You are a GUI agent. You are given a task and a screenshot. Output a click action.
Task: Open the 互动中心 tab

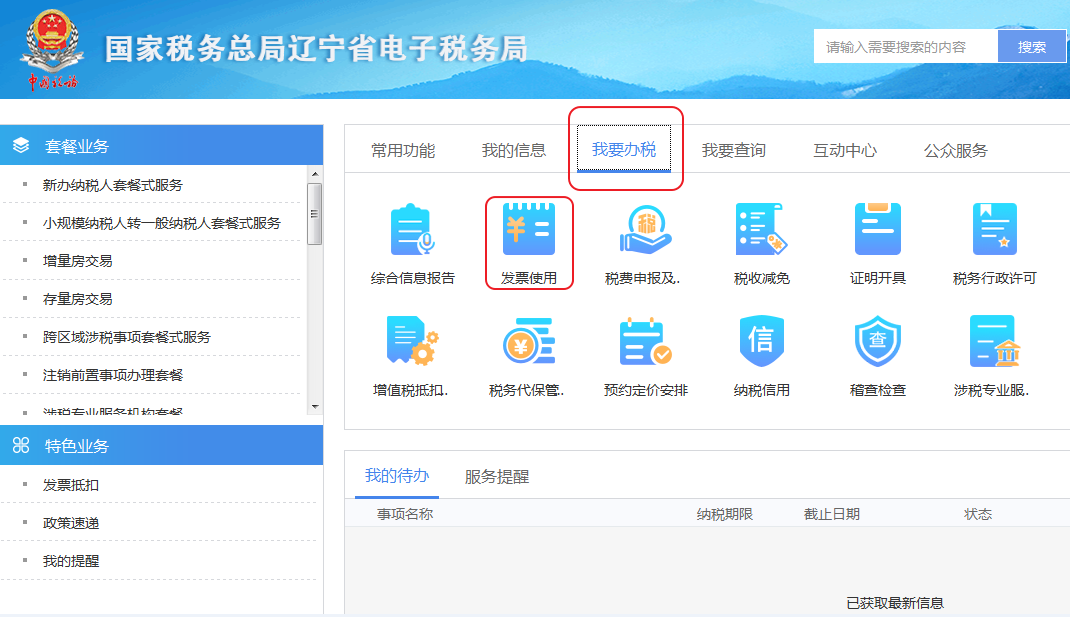[845, 150]
